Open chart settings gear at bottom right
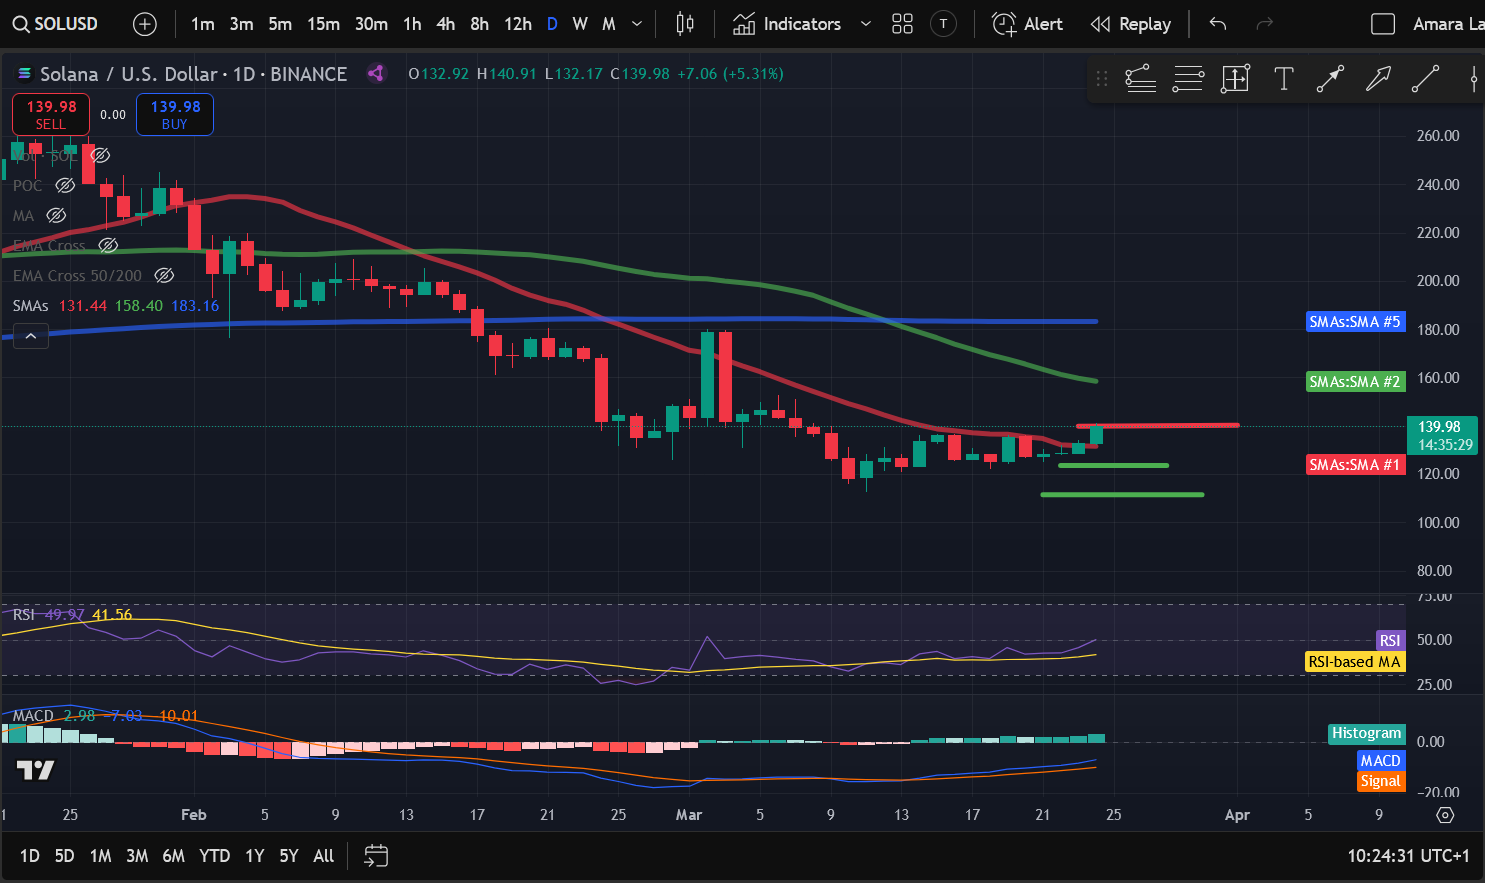This screenshot has width=1485, height=883. (x=1445, y=815)
